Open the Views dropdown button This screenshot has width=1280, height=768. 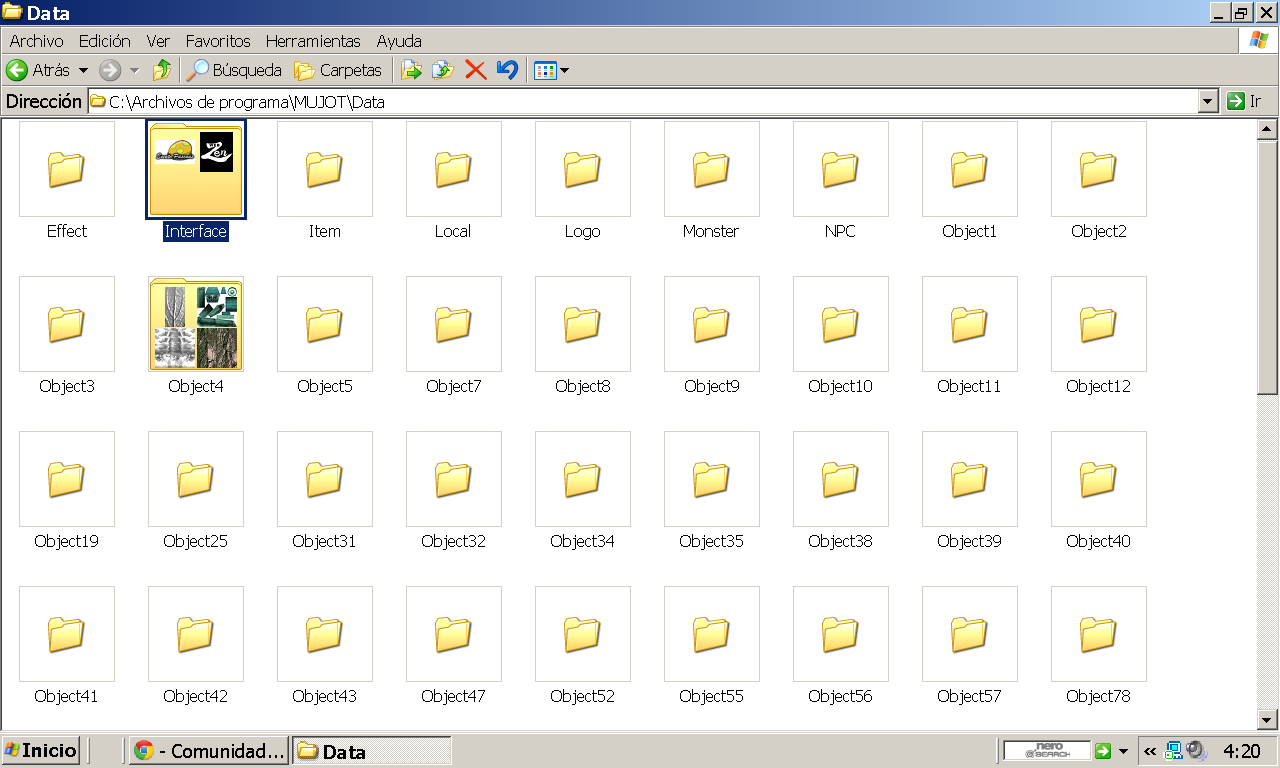(551, 71)
